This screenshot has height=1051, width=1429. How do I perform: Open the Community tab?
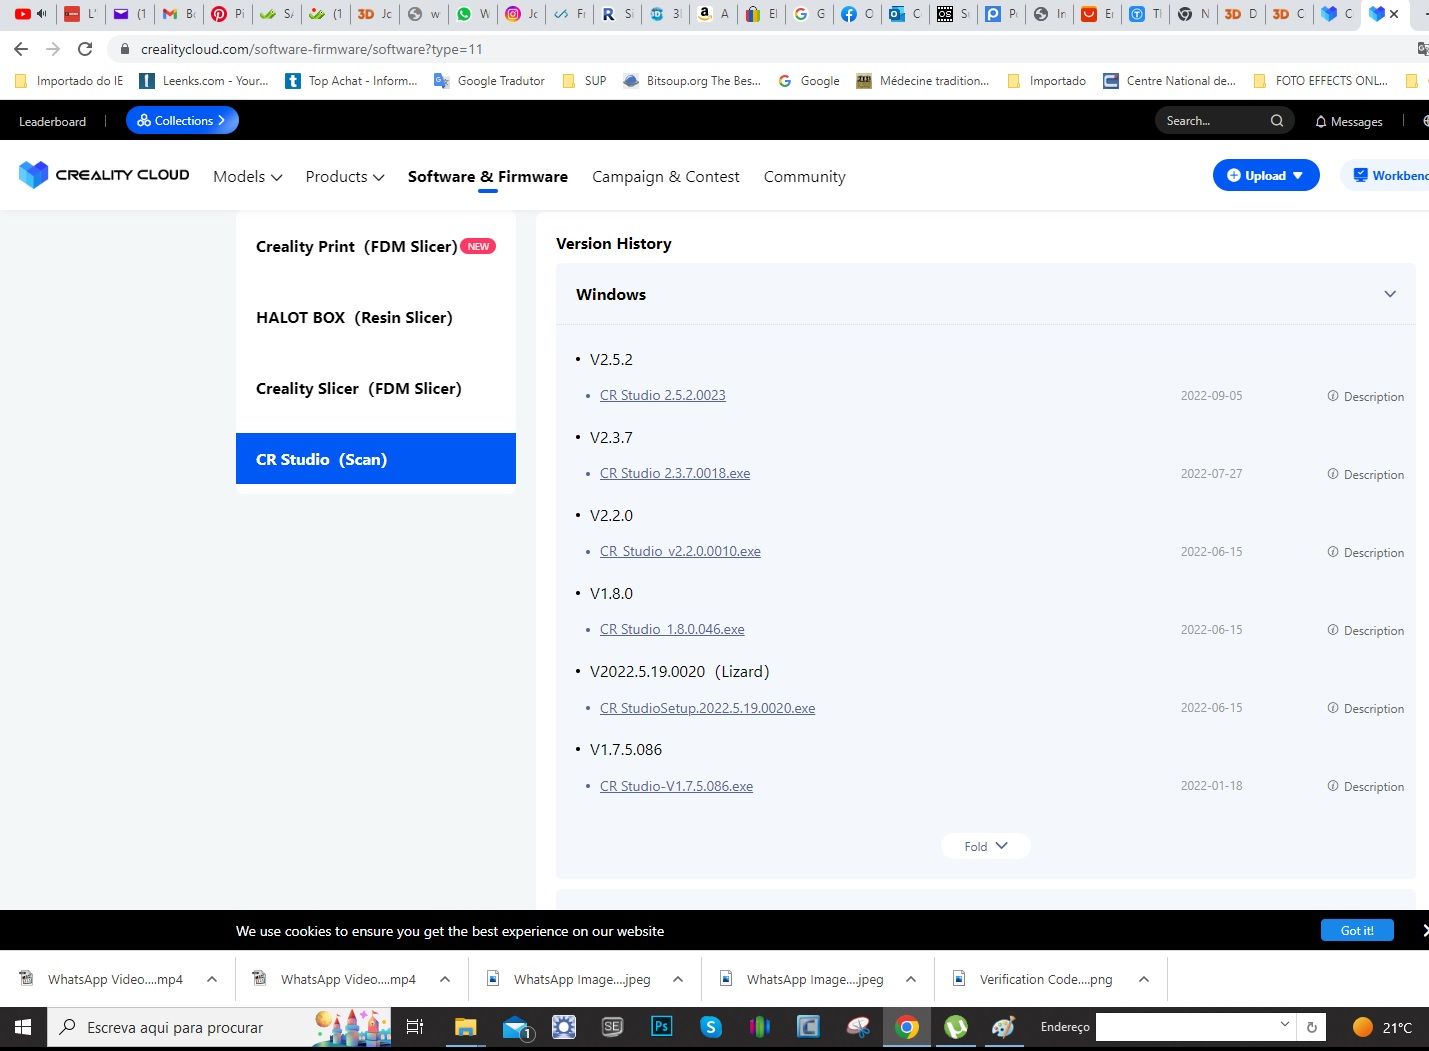[x=805, y=177]
